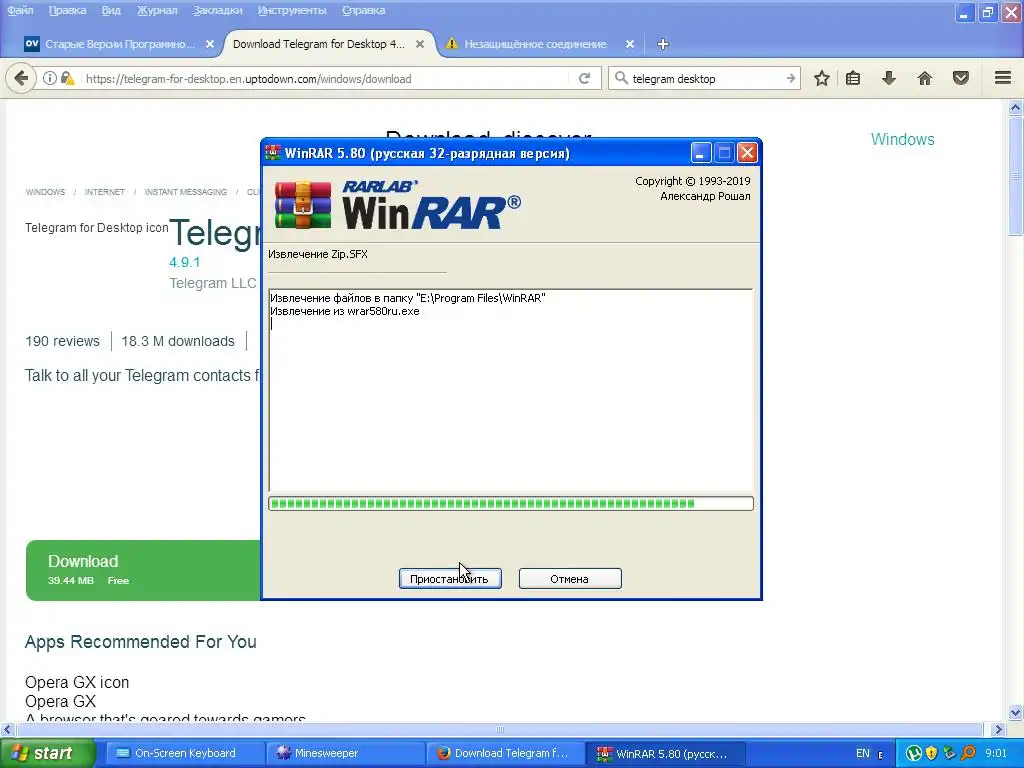Click the INSTANT MESSAGING breadcrumb link
Image resolution: width=1024 pixels, height=768 pixels.
point(185,192)
